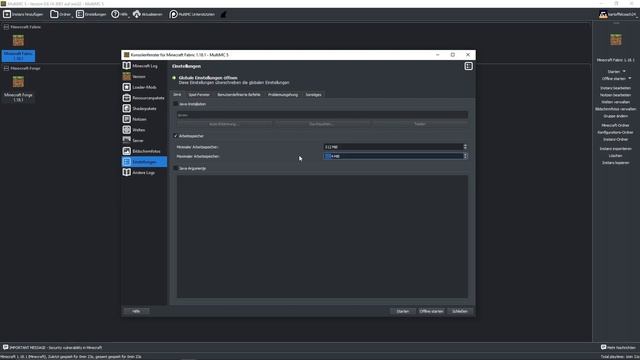Click the instance icon in right panel
The width and height of the screenshot is (640, 360).
[x=616, y=40]
